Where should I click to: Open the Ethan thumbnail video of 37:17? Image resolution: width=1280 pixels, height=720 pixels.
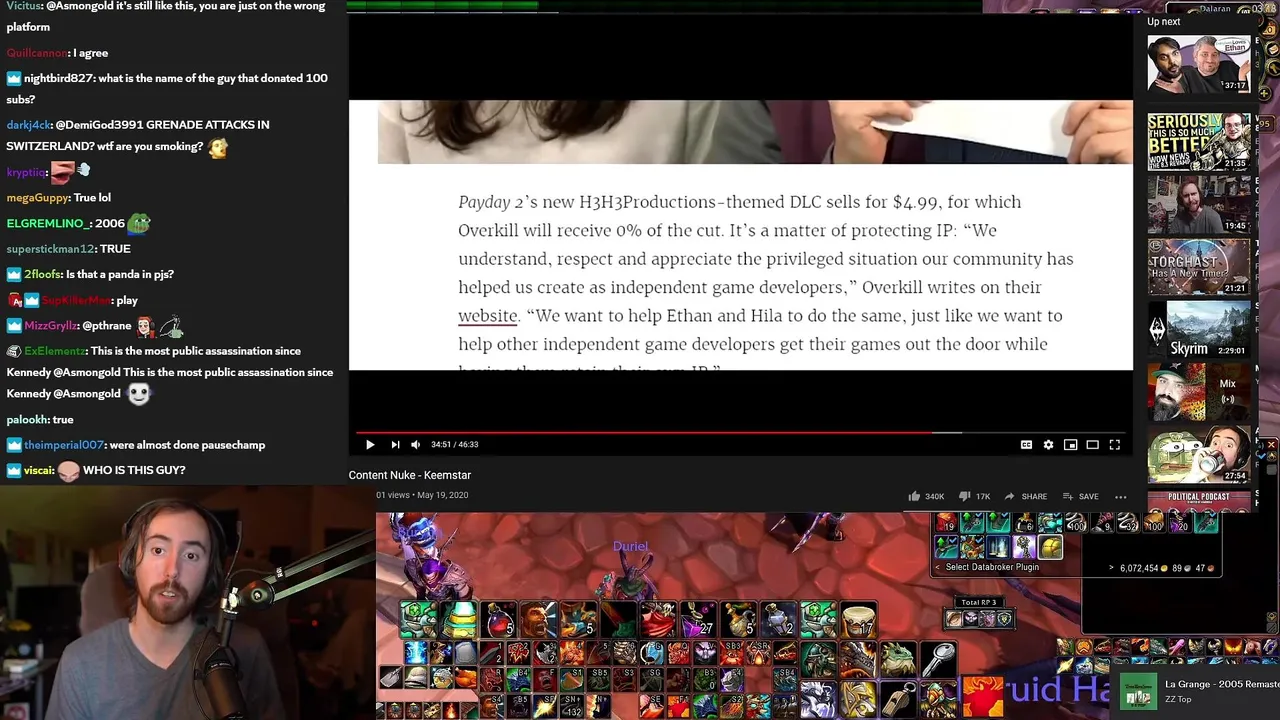click(1198, 64)
